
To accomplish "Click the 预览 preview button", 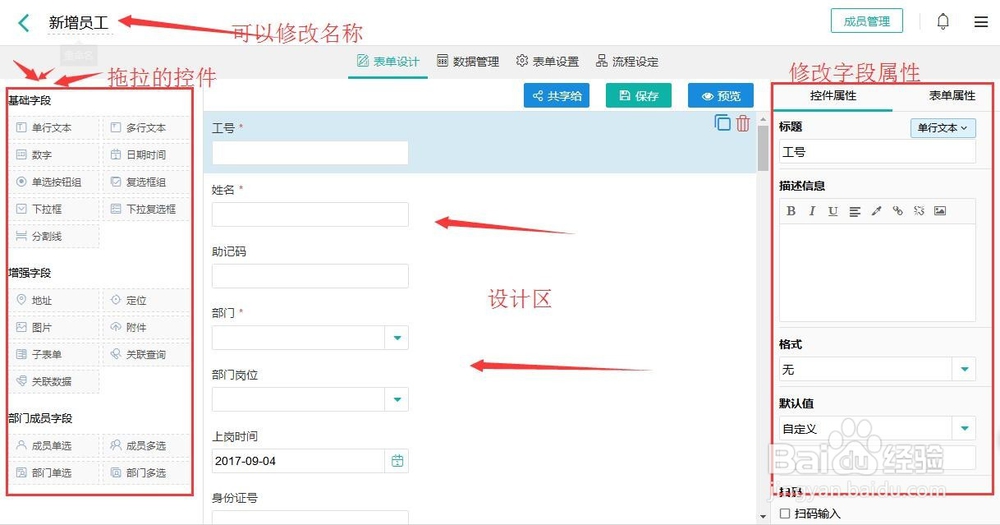I will pos(721,96).
